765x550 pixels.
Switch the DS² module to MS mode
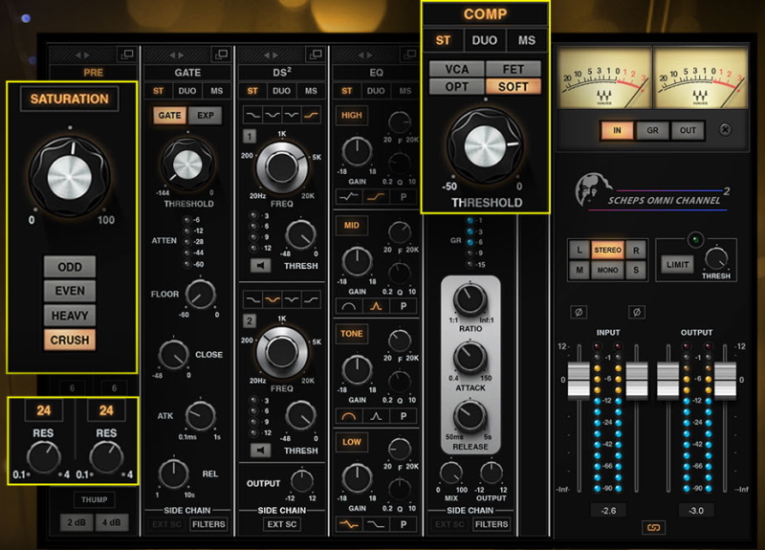(311, 91)
